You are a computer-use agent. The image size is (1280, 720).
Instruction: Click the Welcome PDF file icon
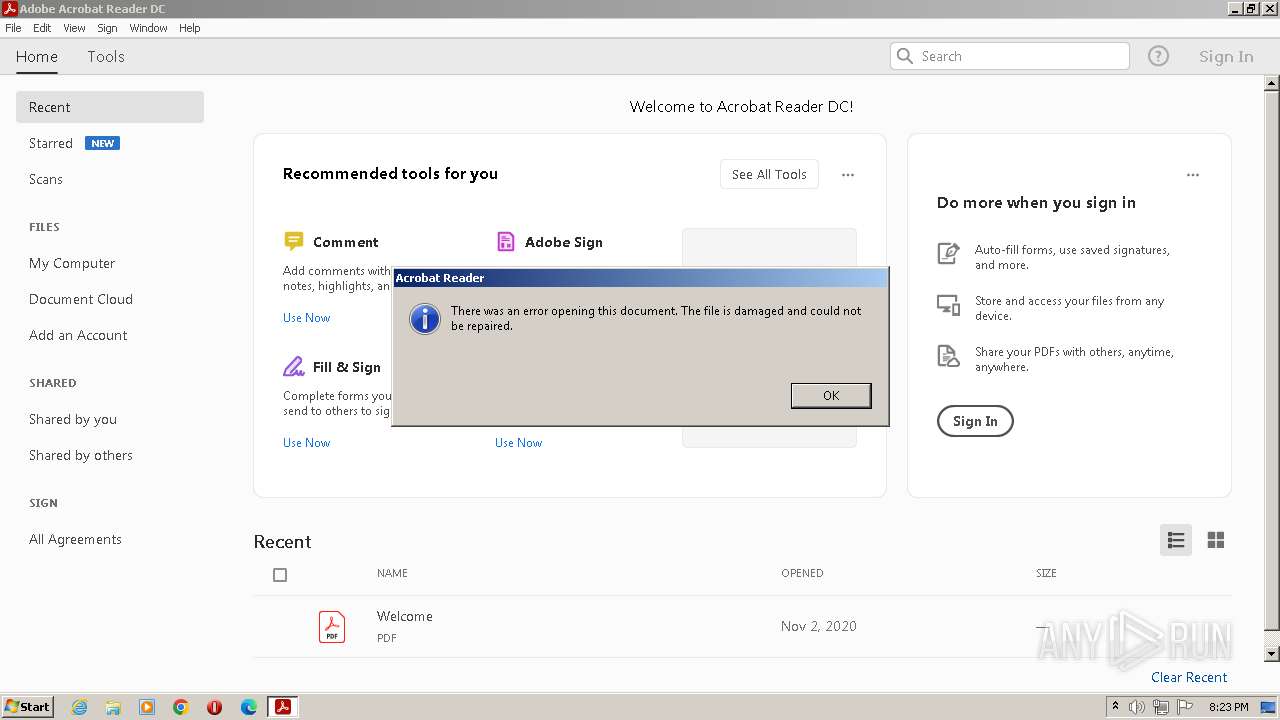[x=332, y=627]
